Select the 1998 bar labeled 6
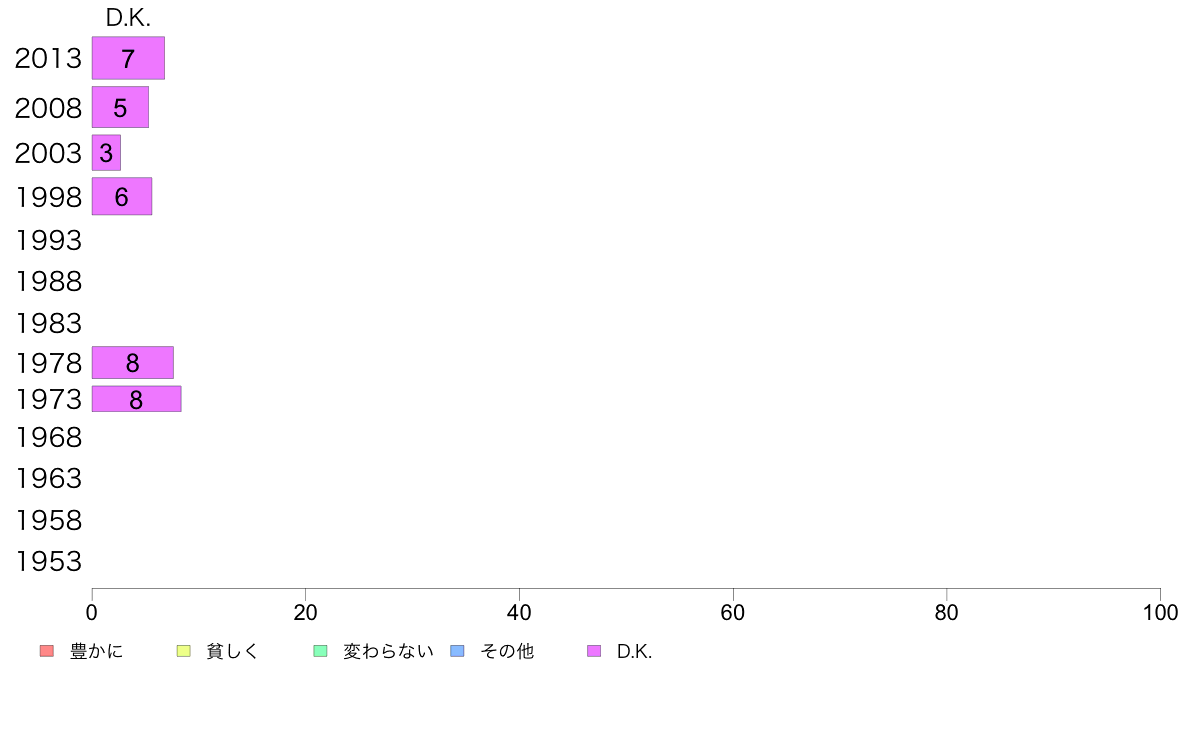Screen dimensions: 1188x736 122,196
